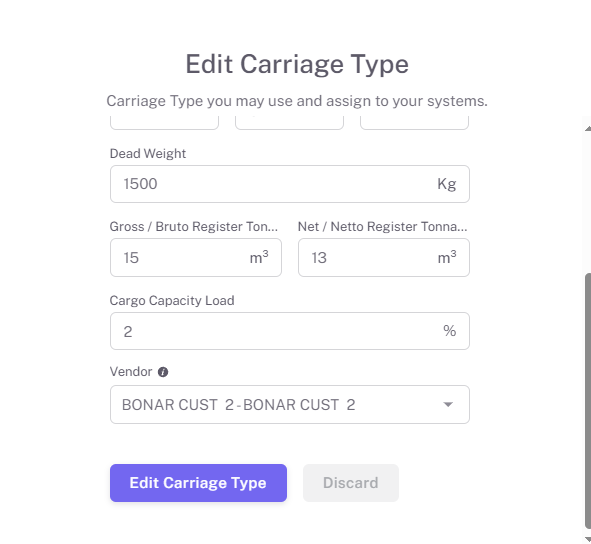Image resolution: width=591 pixels, height=544 pixels.
Task: Focus the Cargo Capacity Load input
Action: click(289, 331)
